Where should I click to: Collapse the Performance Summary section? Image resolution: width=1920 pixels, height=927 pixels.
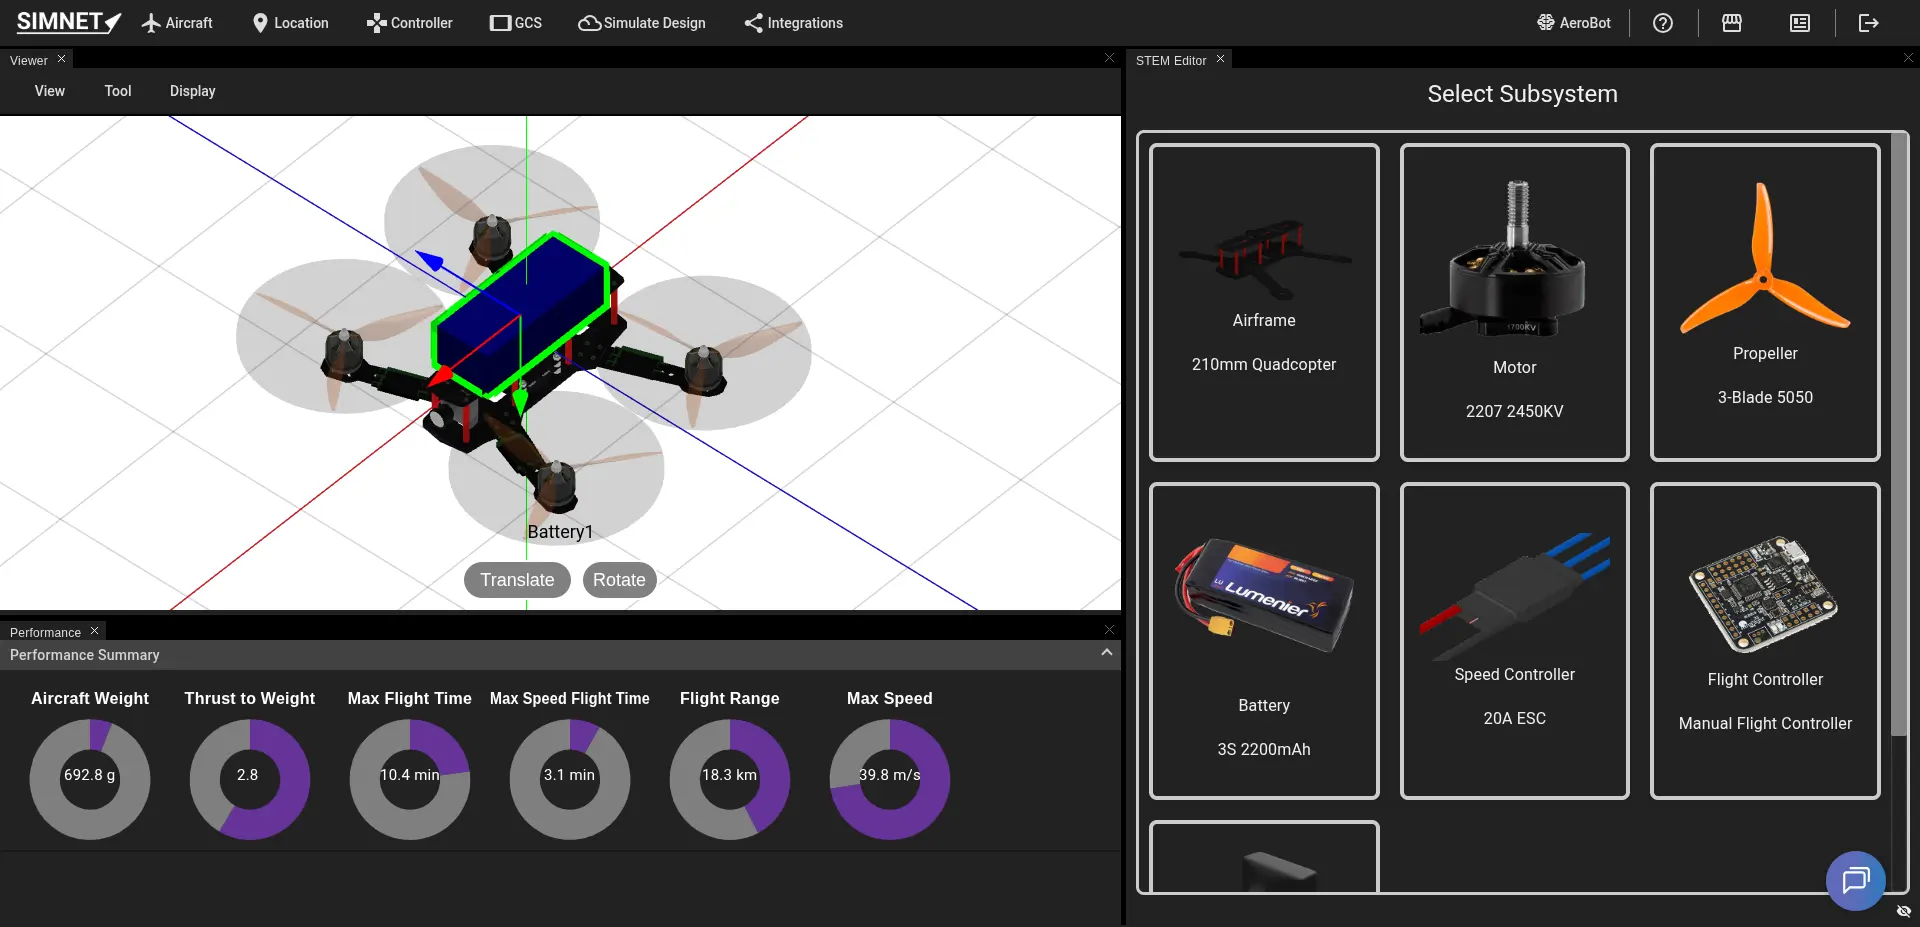click(x=1106, y=653)
